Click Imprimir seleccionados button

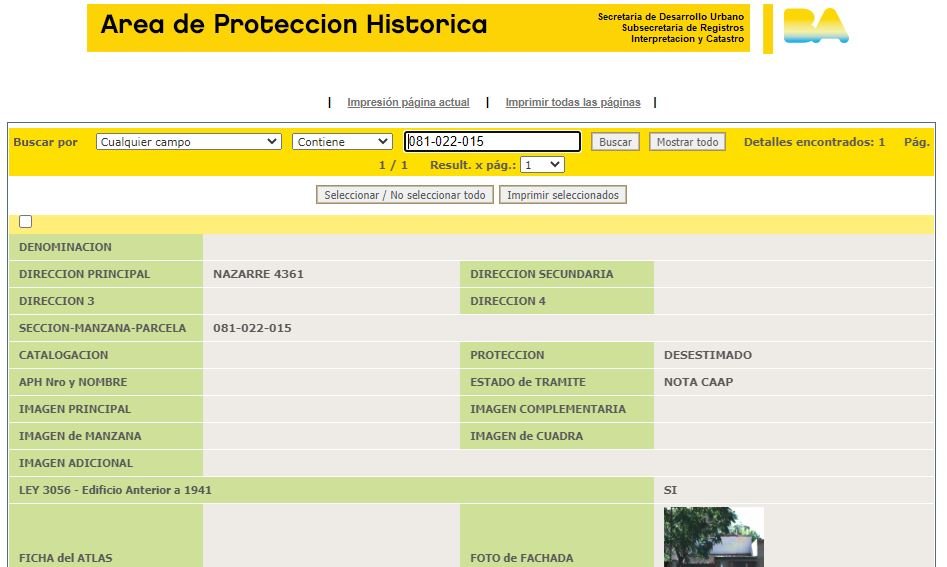click(563, 195)
